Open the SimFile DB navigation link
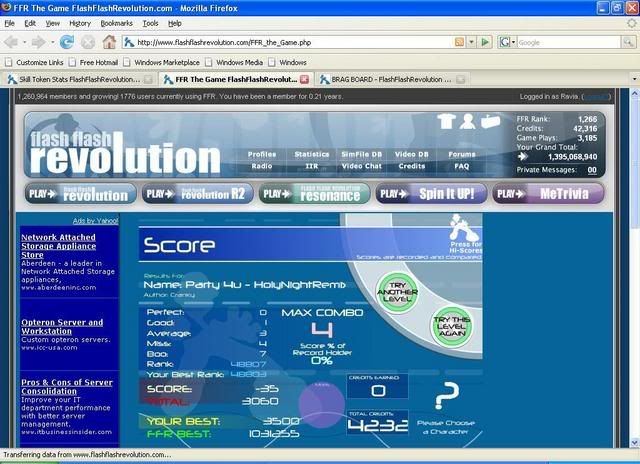The height and width of the screenshot is (464, 640). tap(362, 154)
